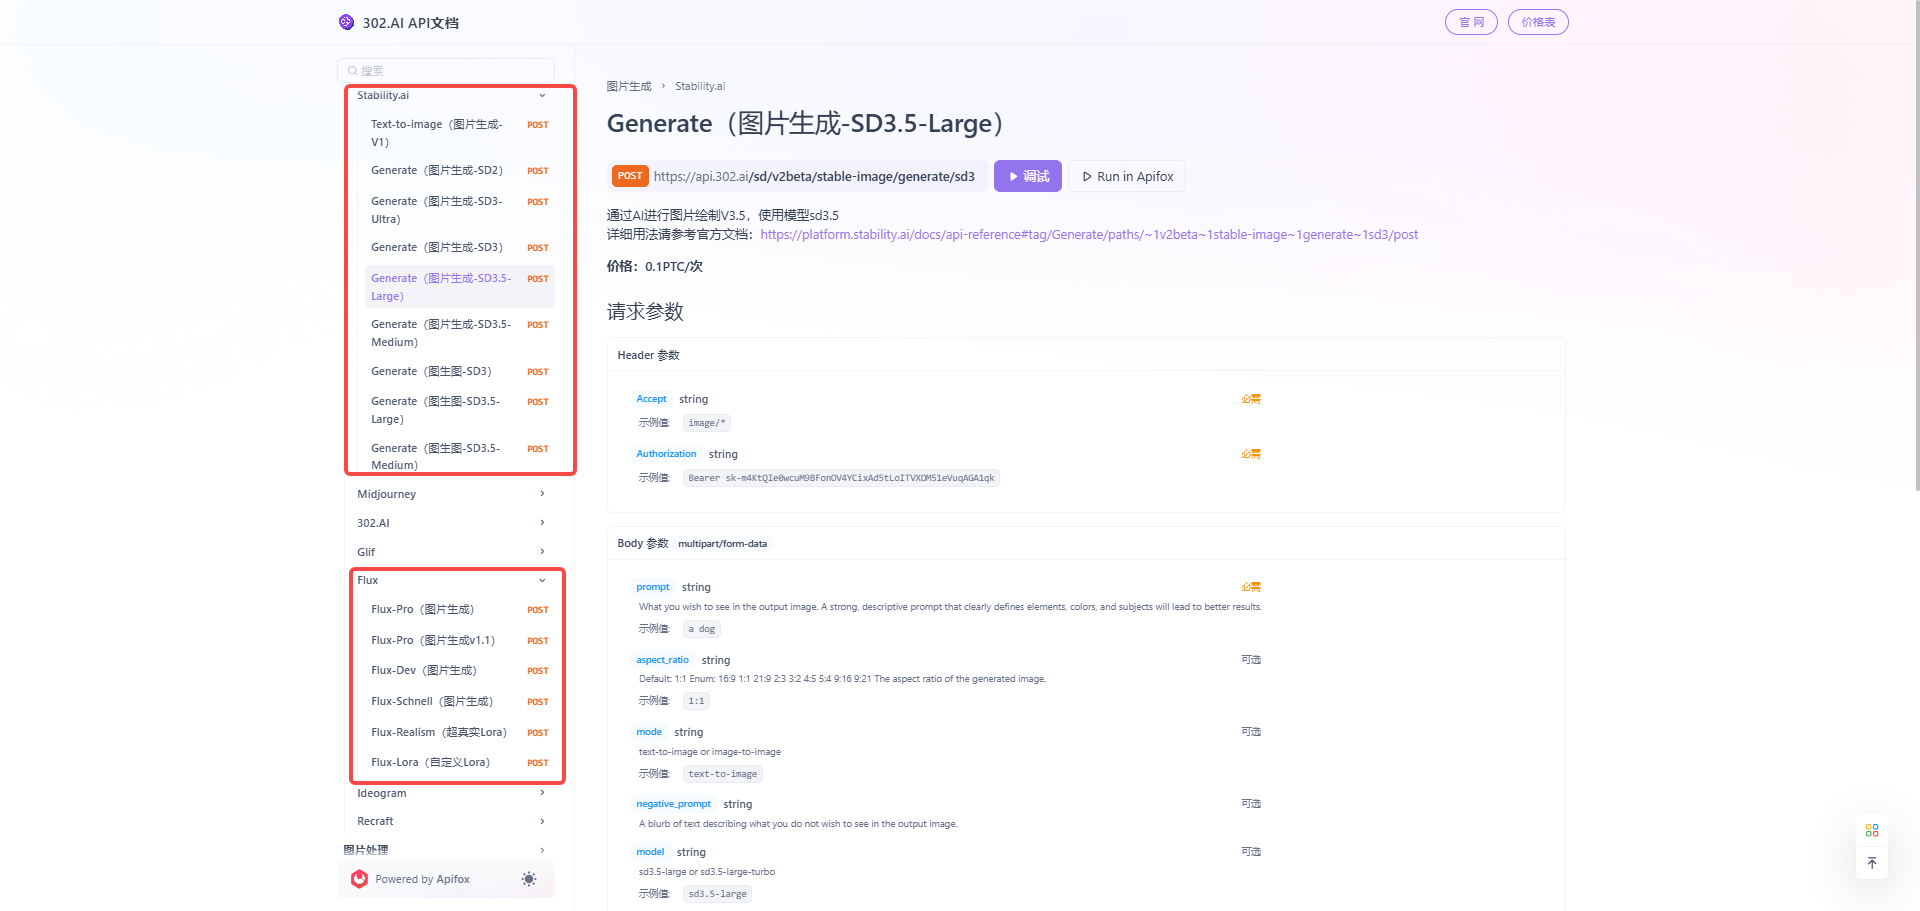Open Generate (图生图-SD3.5-Medium) page

point(458,456)
